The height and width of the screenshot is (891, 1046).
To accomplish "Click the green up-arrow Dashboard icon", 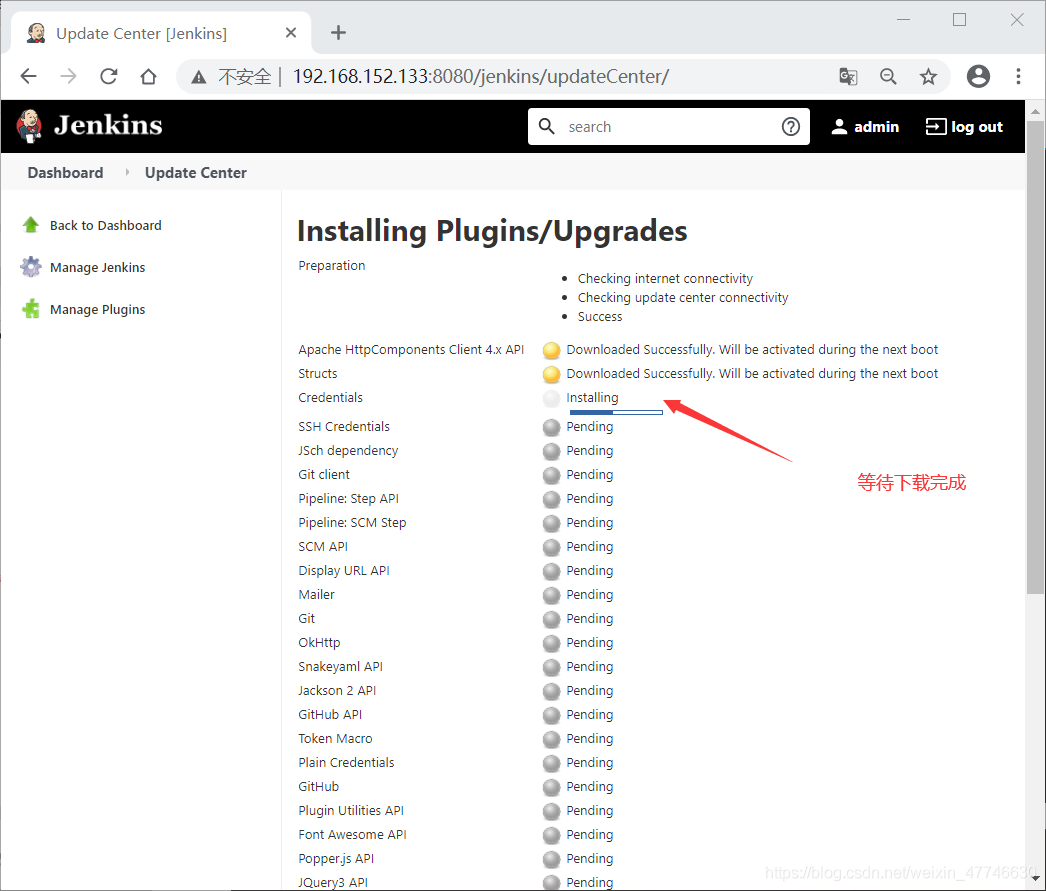I will click(31, 225).
